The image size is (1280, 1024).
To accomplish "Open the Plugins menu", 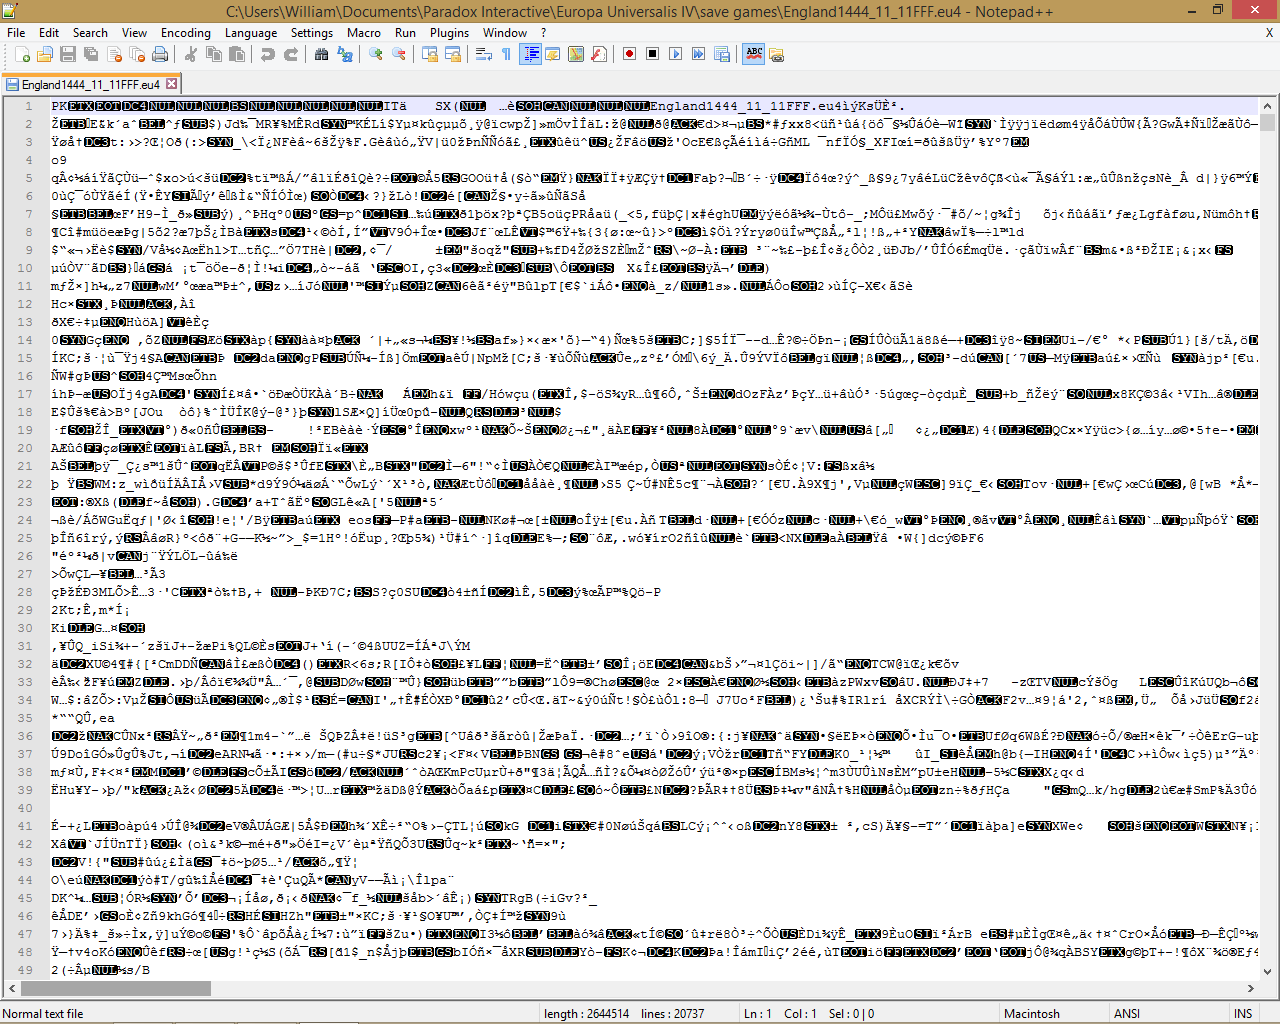I will [x=449, y=33].
